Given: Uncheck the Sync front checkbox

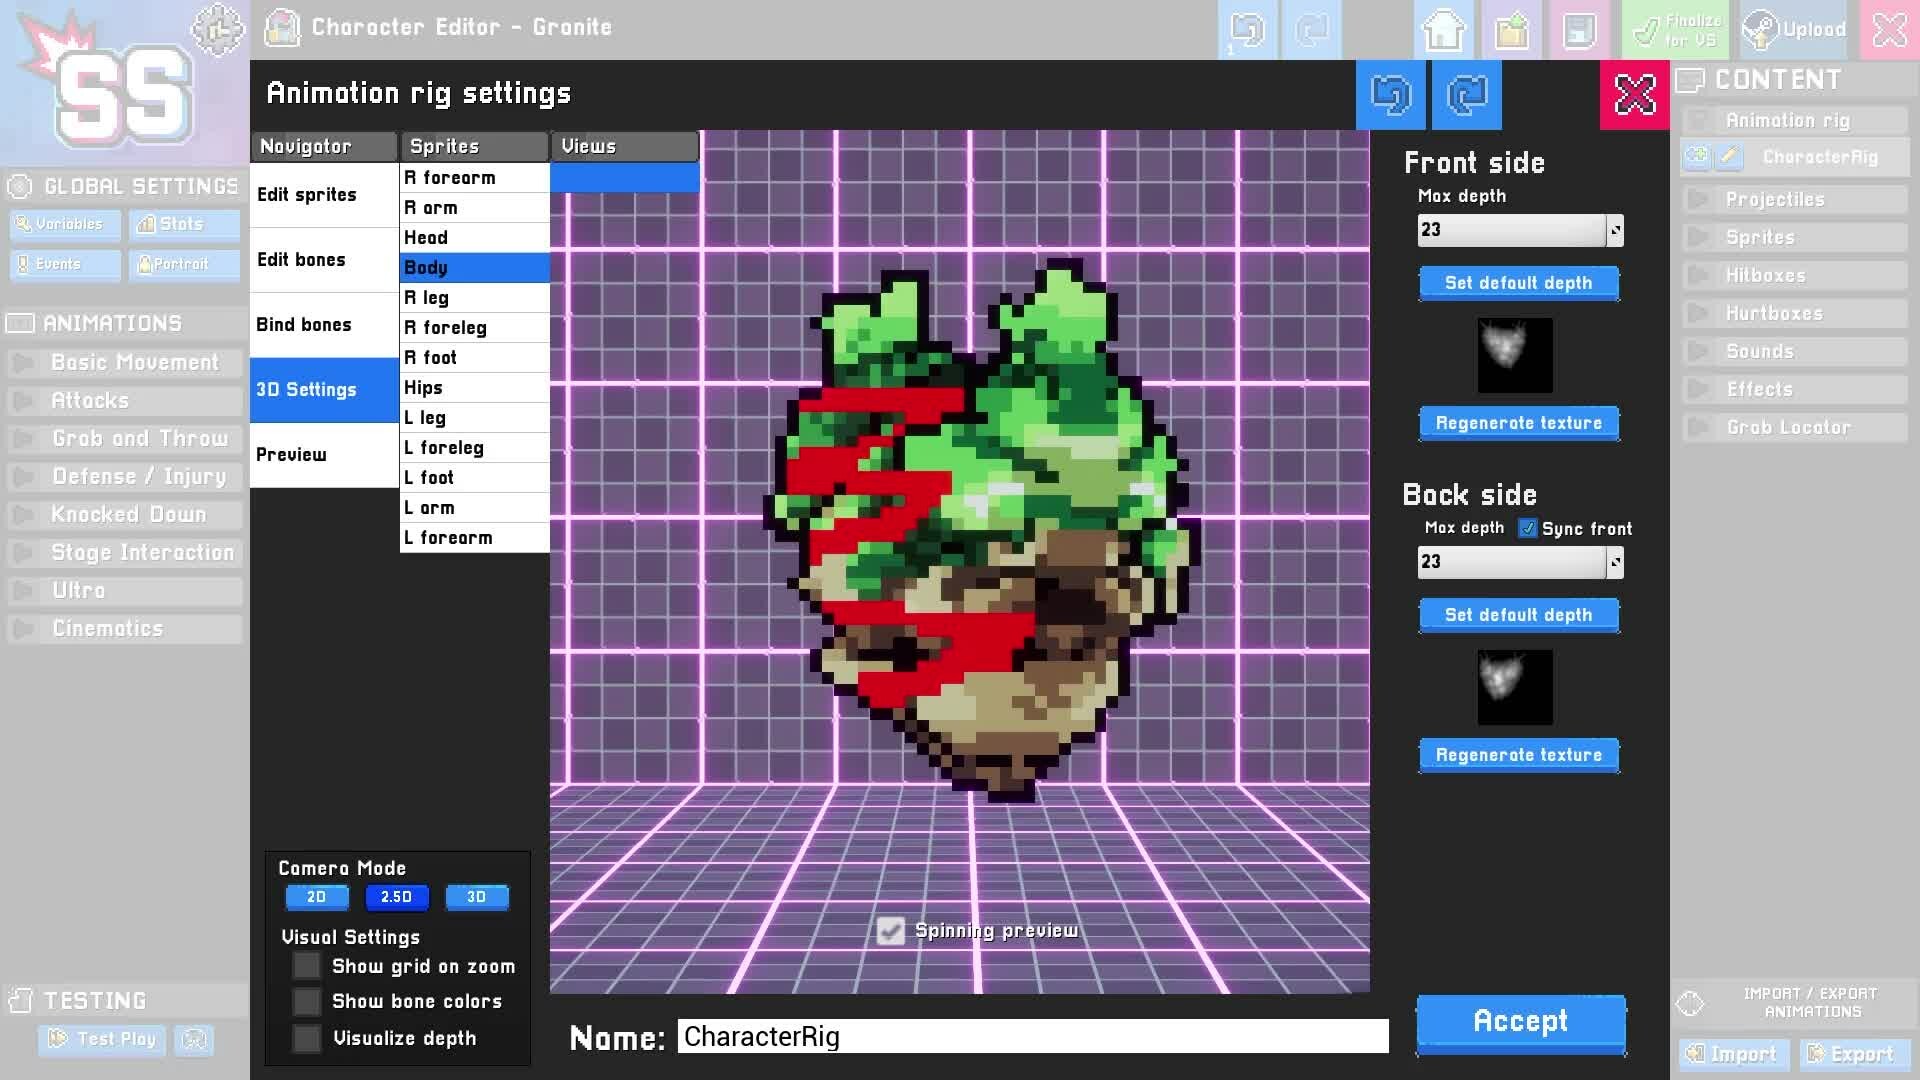Looking at the screenshot, I should click(1527, 528).
